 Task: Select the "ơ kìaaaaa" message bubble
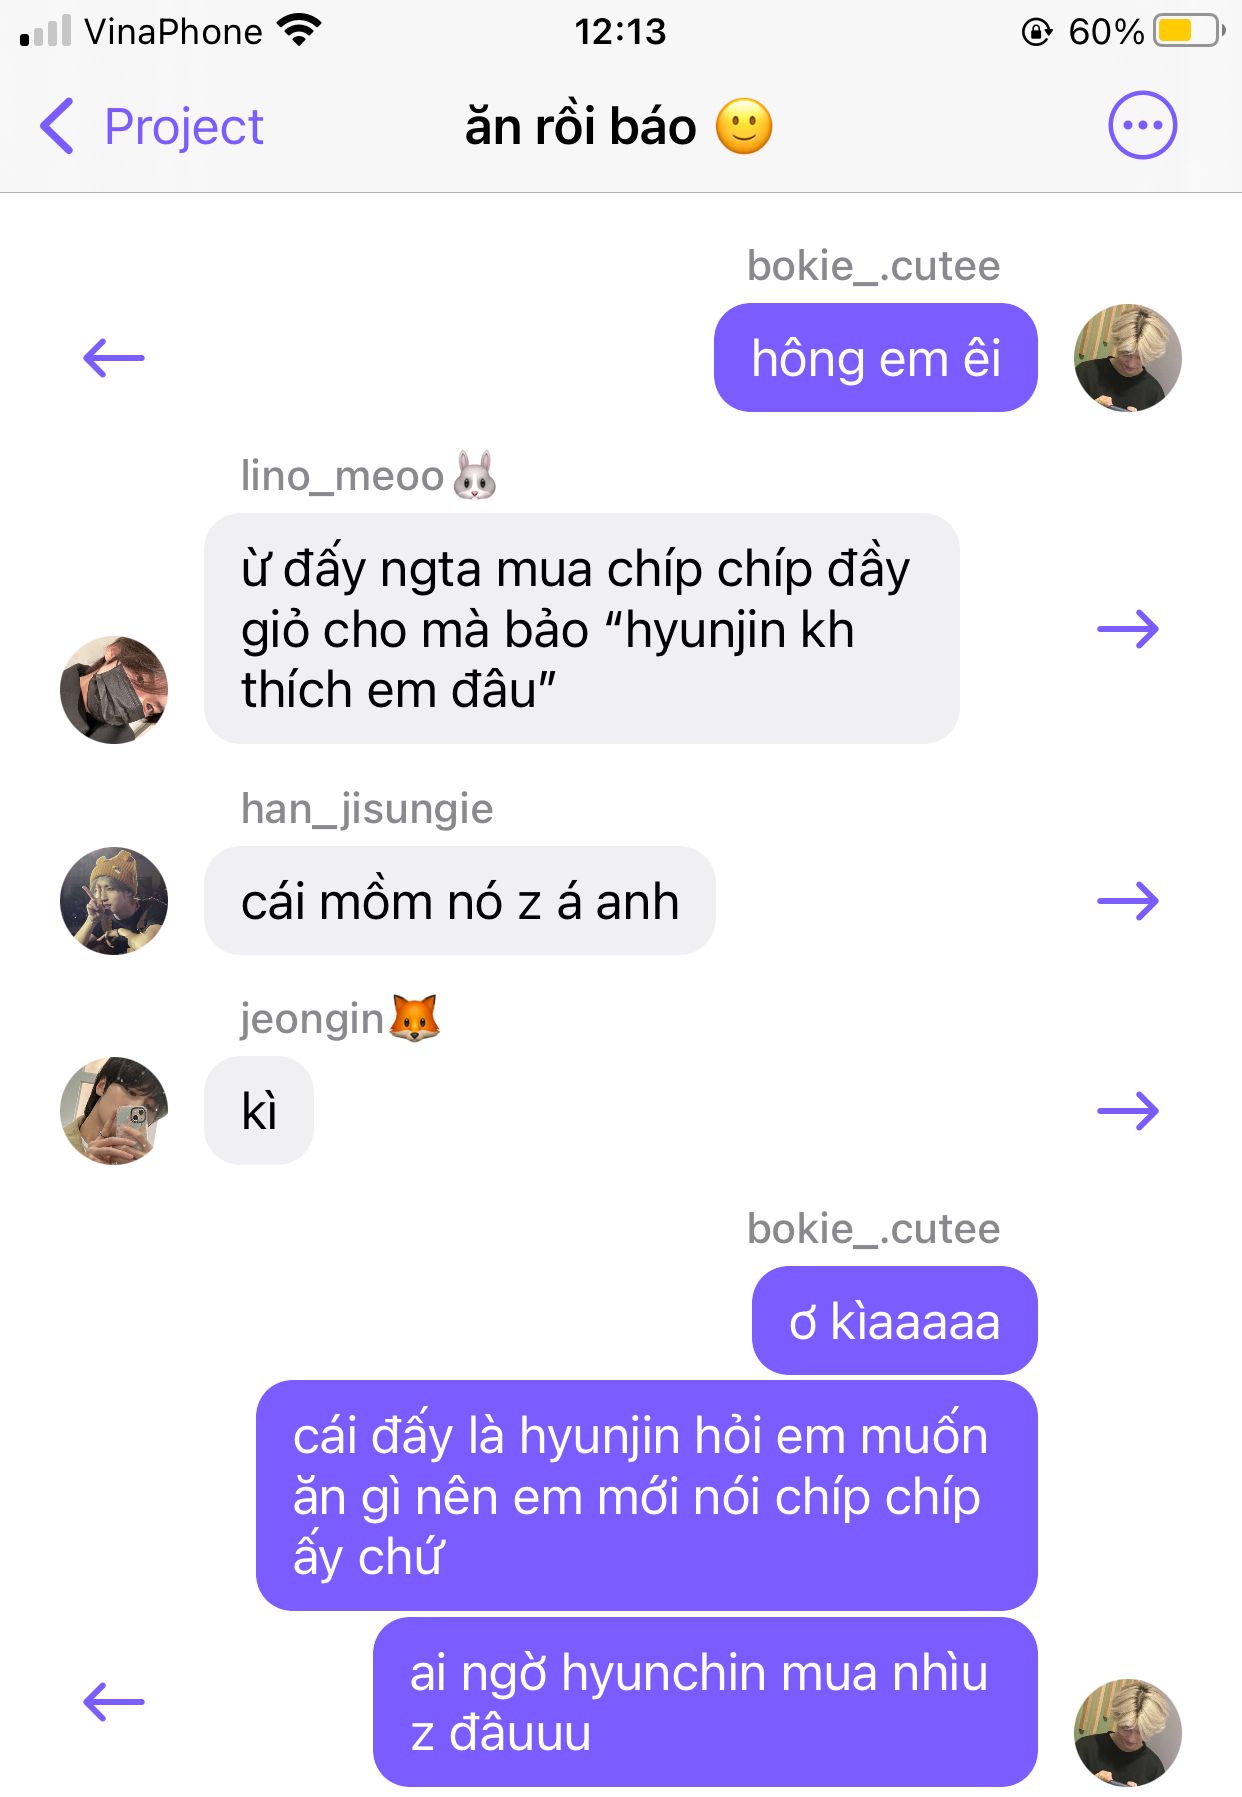pos(894,1320)
